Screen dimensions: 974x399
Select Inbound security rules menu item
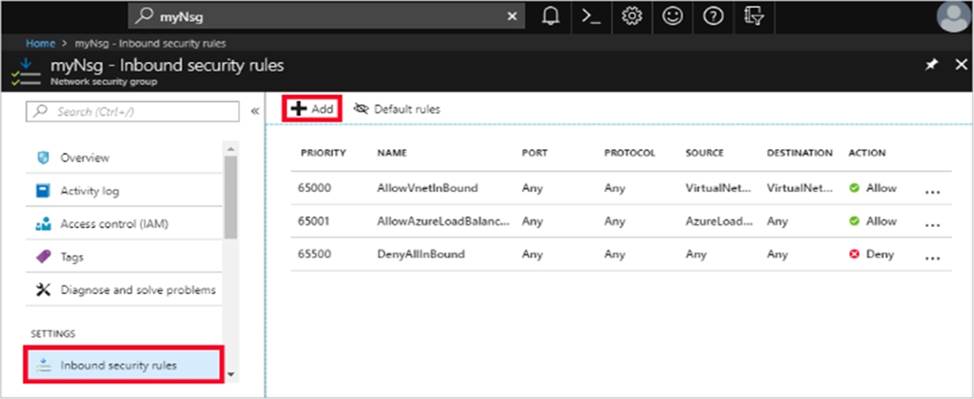pyautogui.click(x=124, y=365)
